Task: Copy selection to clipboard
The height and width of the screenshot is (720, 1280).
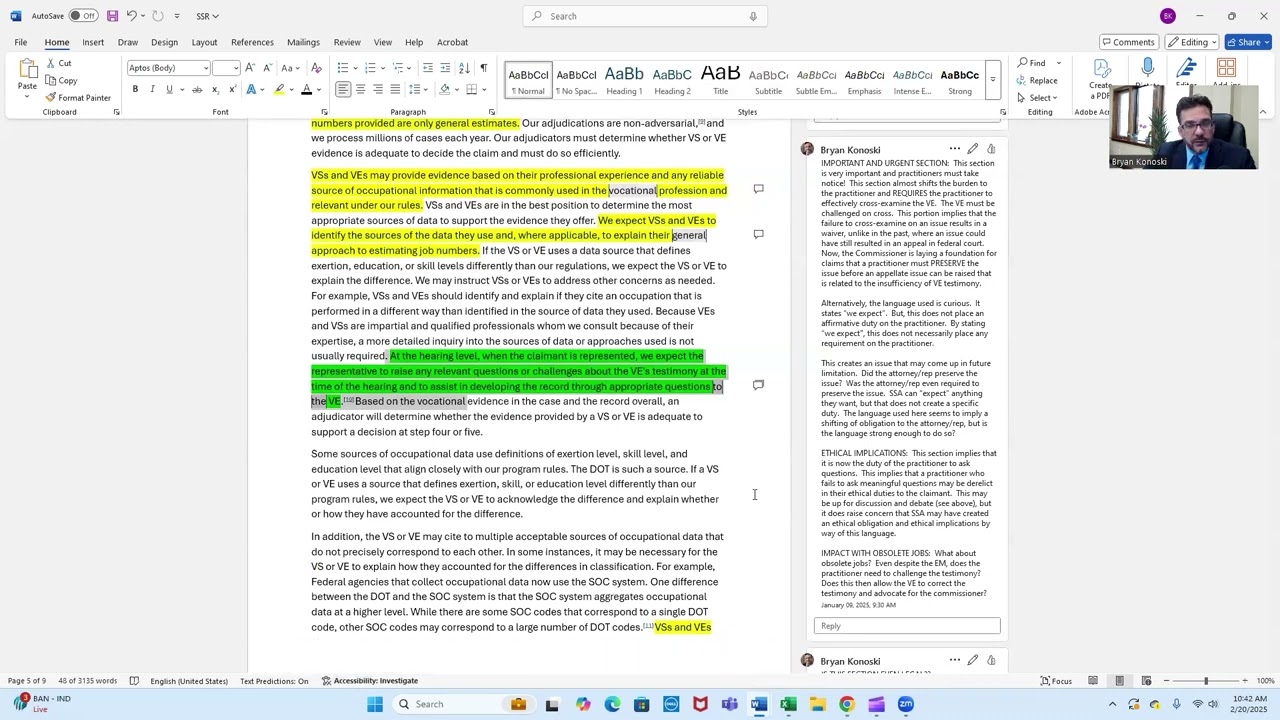Action: click(x=61, y=80)
